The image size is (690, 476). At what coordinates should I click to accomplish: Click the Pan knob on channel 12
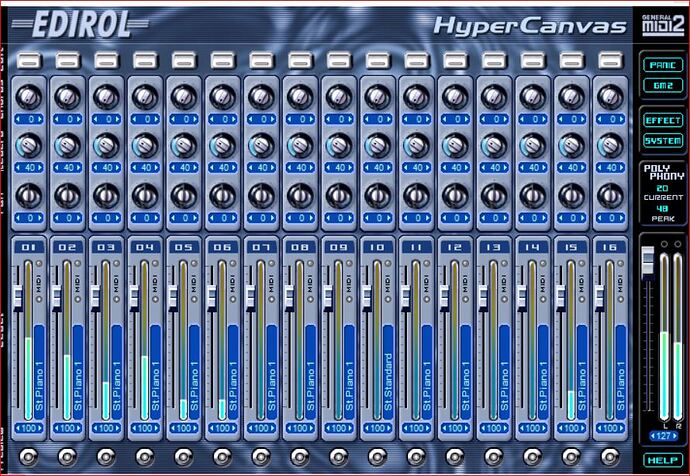(x=455, y=196)
